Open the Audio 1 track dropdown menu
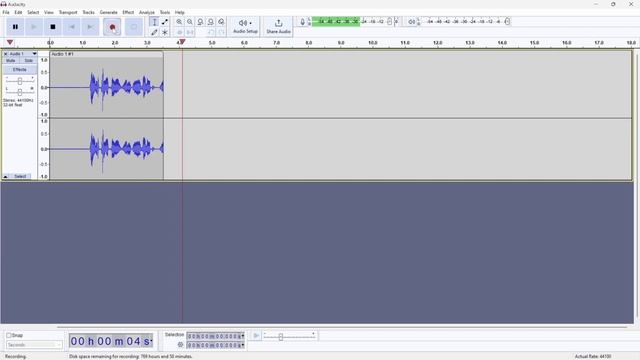Image resolution: width=640 pixels, height=360 pixels. point(34,54)
